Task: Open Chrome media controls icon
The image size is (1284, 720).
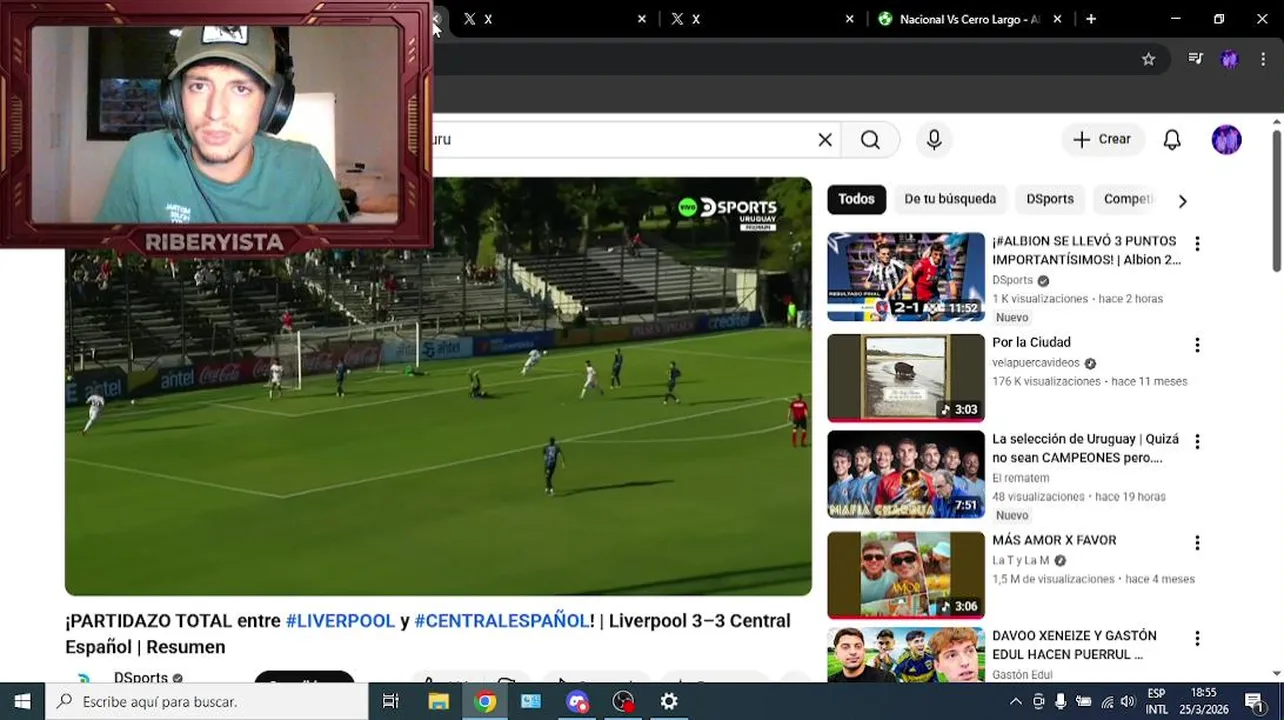Action: click(x=1195, y=59)
